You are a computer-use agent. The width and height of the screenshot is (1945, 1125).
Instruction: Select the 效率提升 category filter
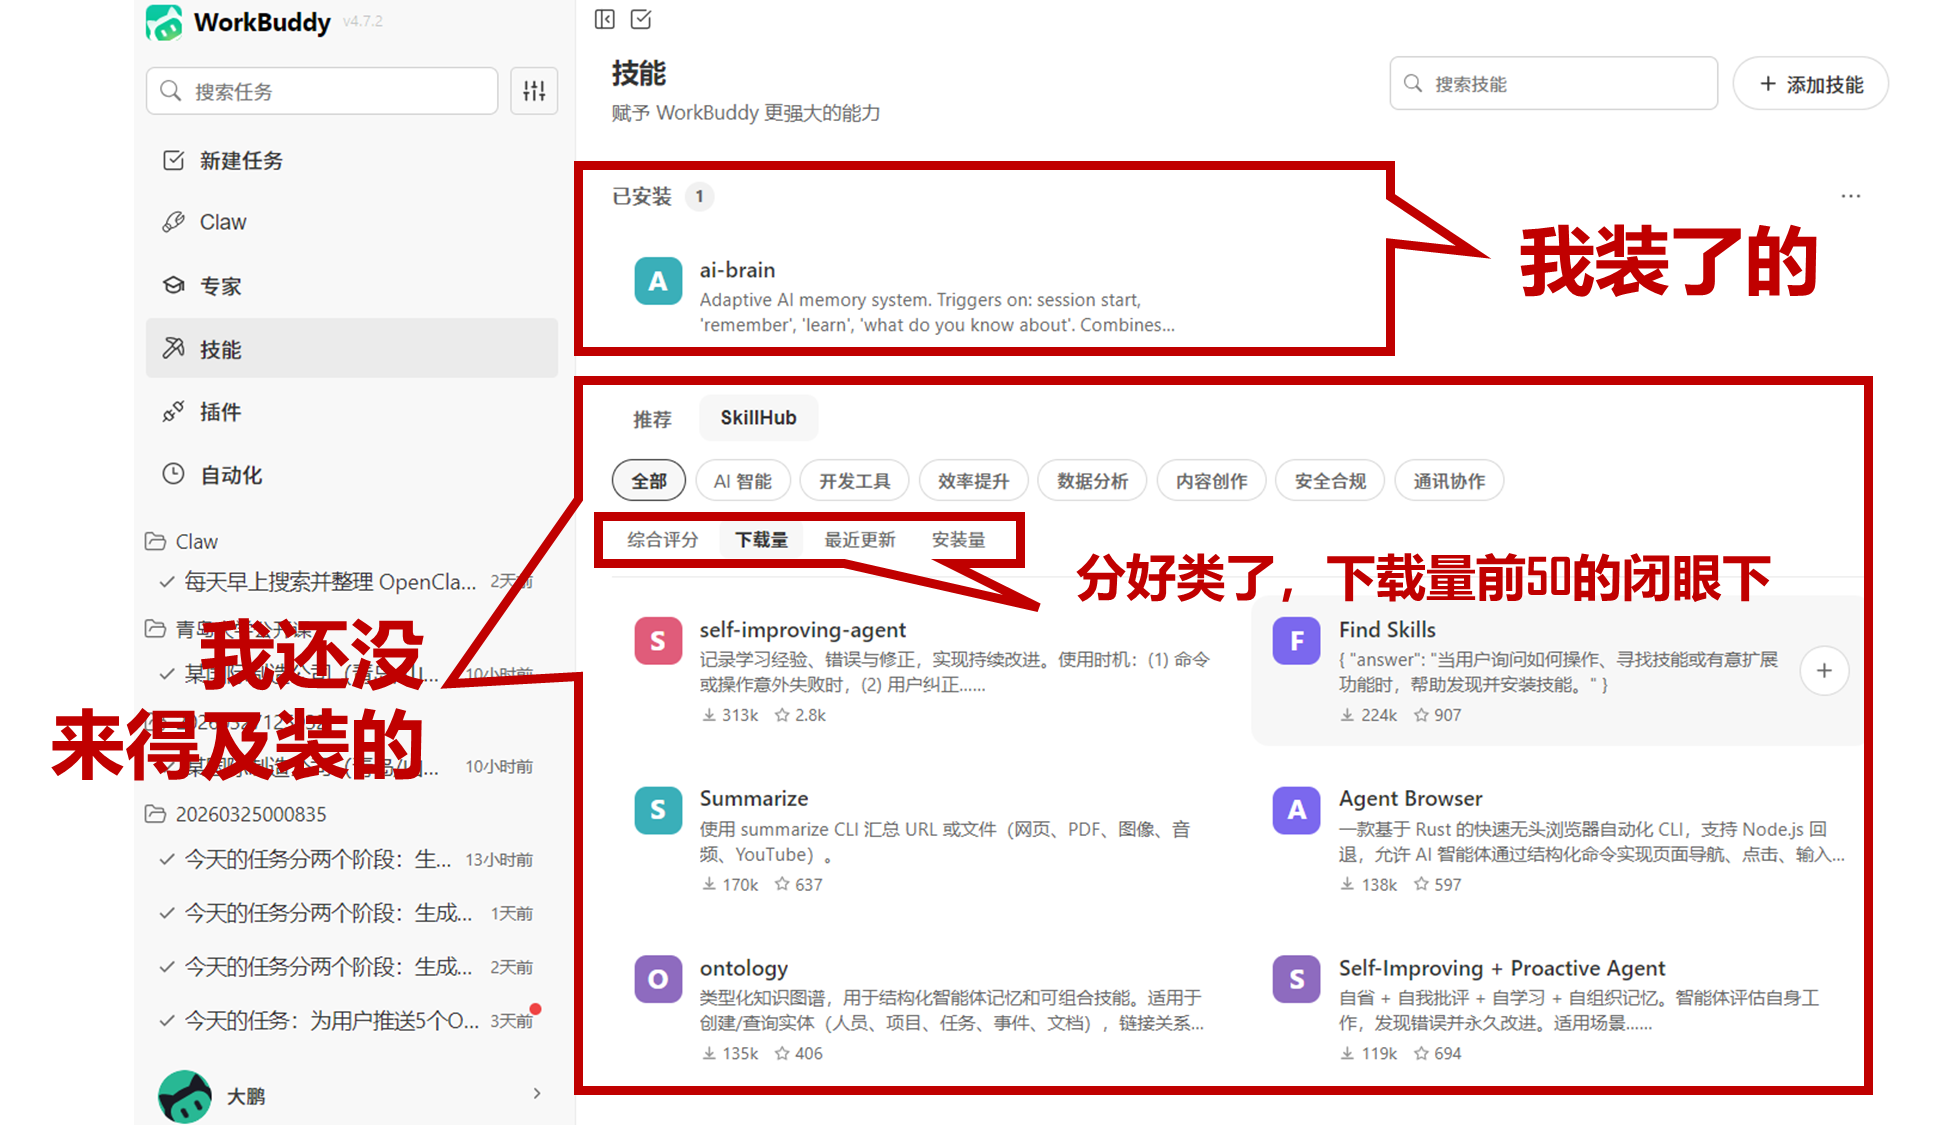(973, 481)
